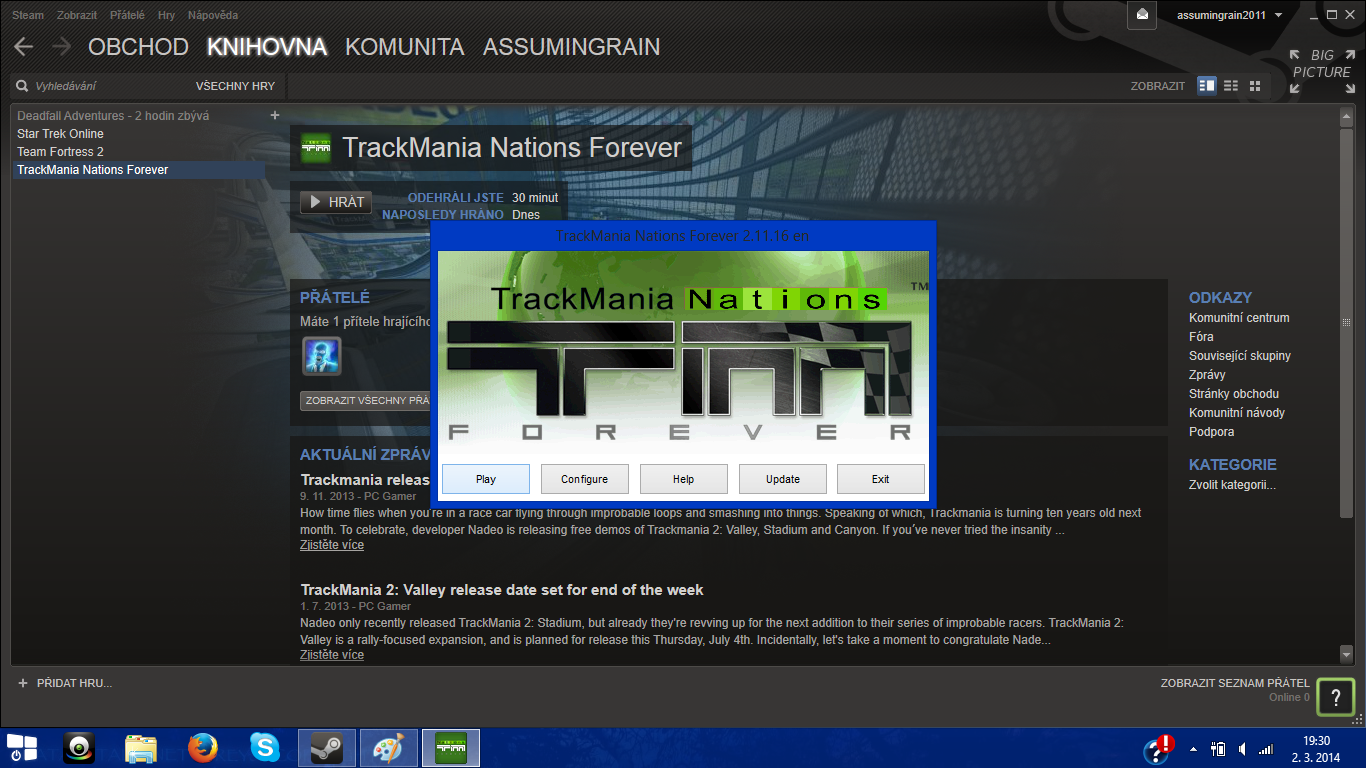Image resolution: width=1366 pixels, height=768 pixels.
Task: Click the HRÁT play button
Action: click(336, 202)
